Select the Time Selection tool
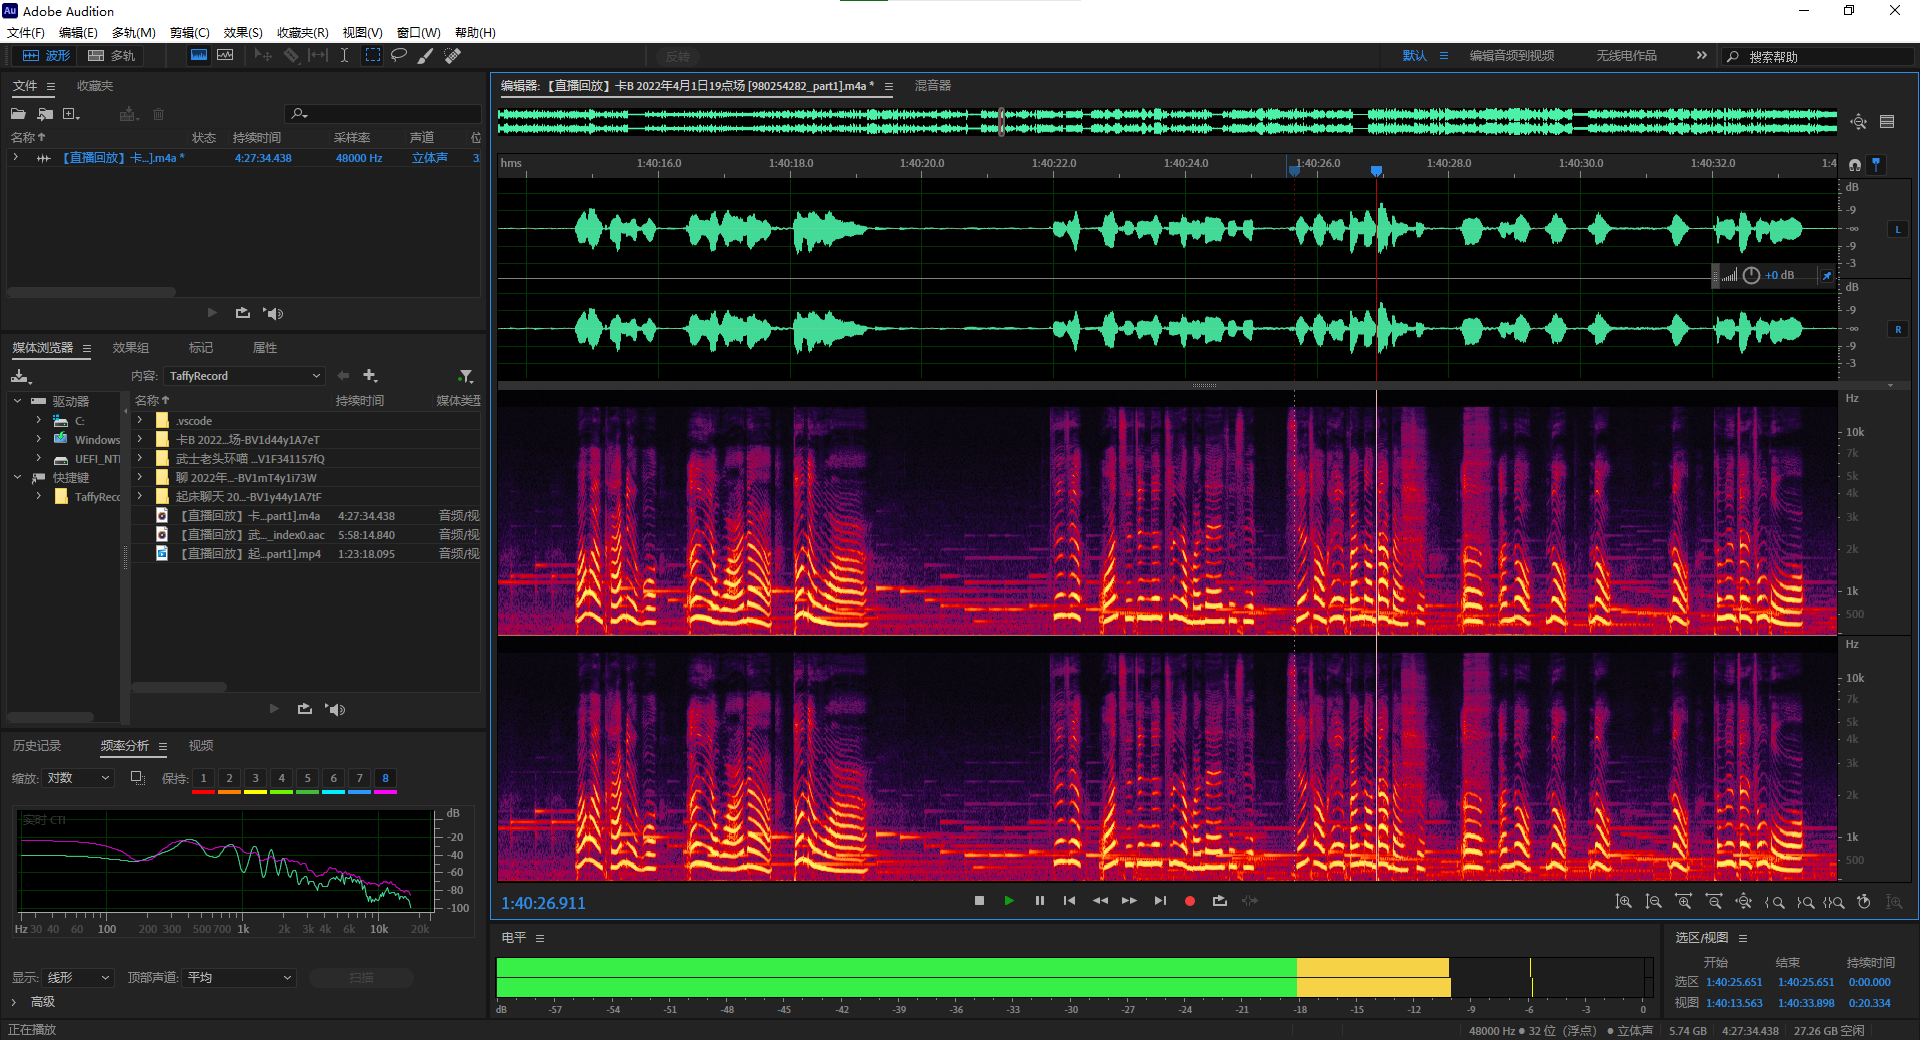 [344, 56]
